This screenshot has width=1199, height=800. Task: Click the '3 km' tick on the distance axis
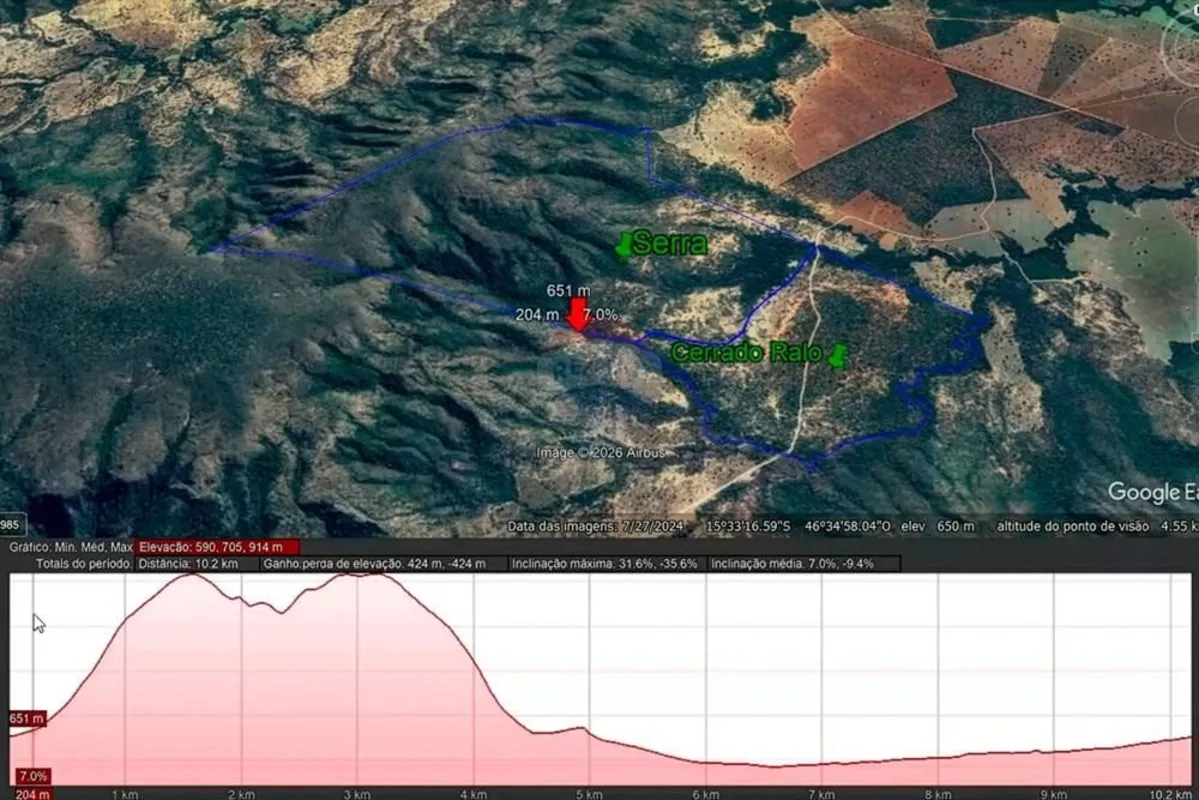[357, 794]
